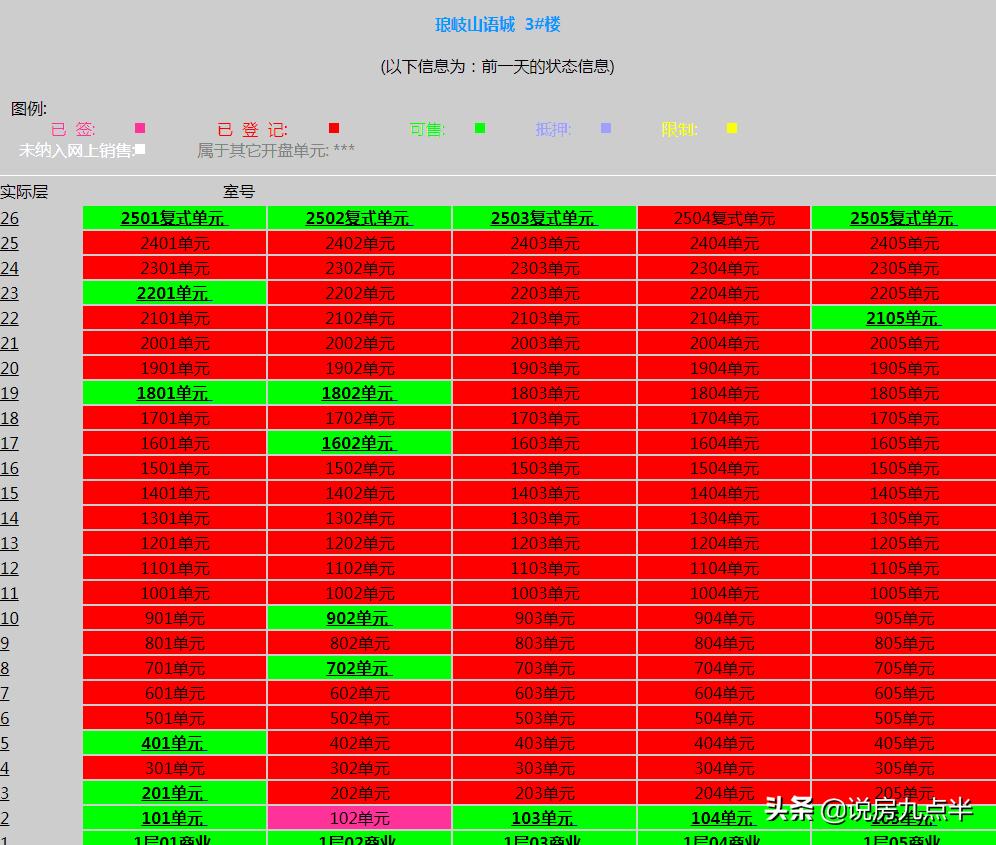The image size is (996, 845).
Task: Click floor number 19 link
Action: 10,393
